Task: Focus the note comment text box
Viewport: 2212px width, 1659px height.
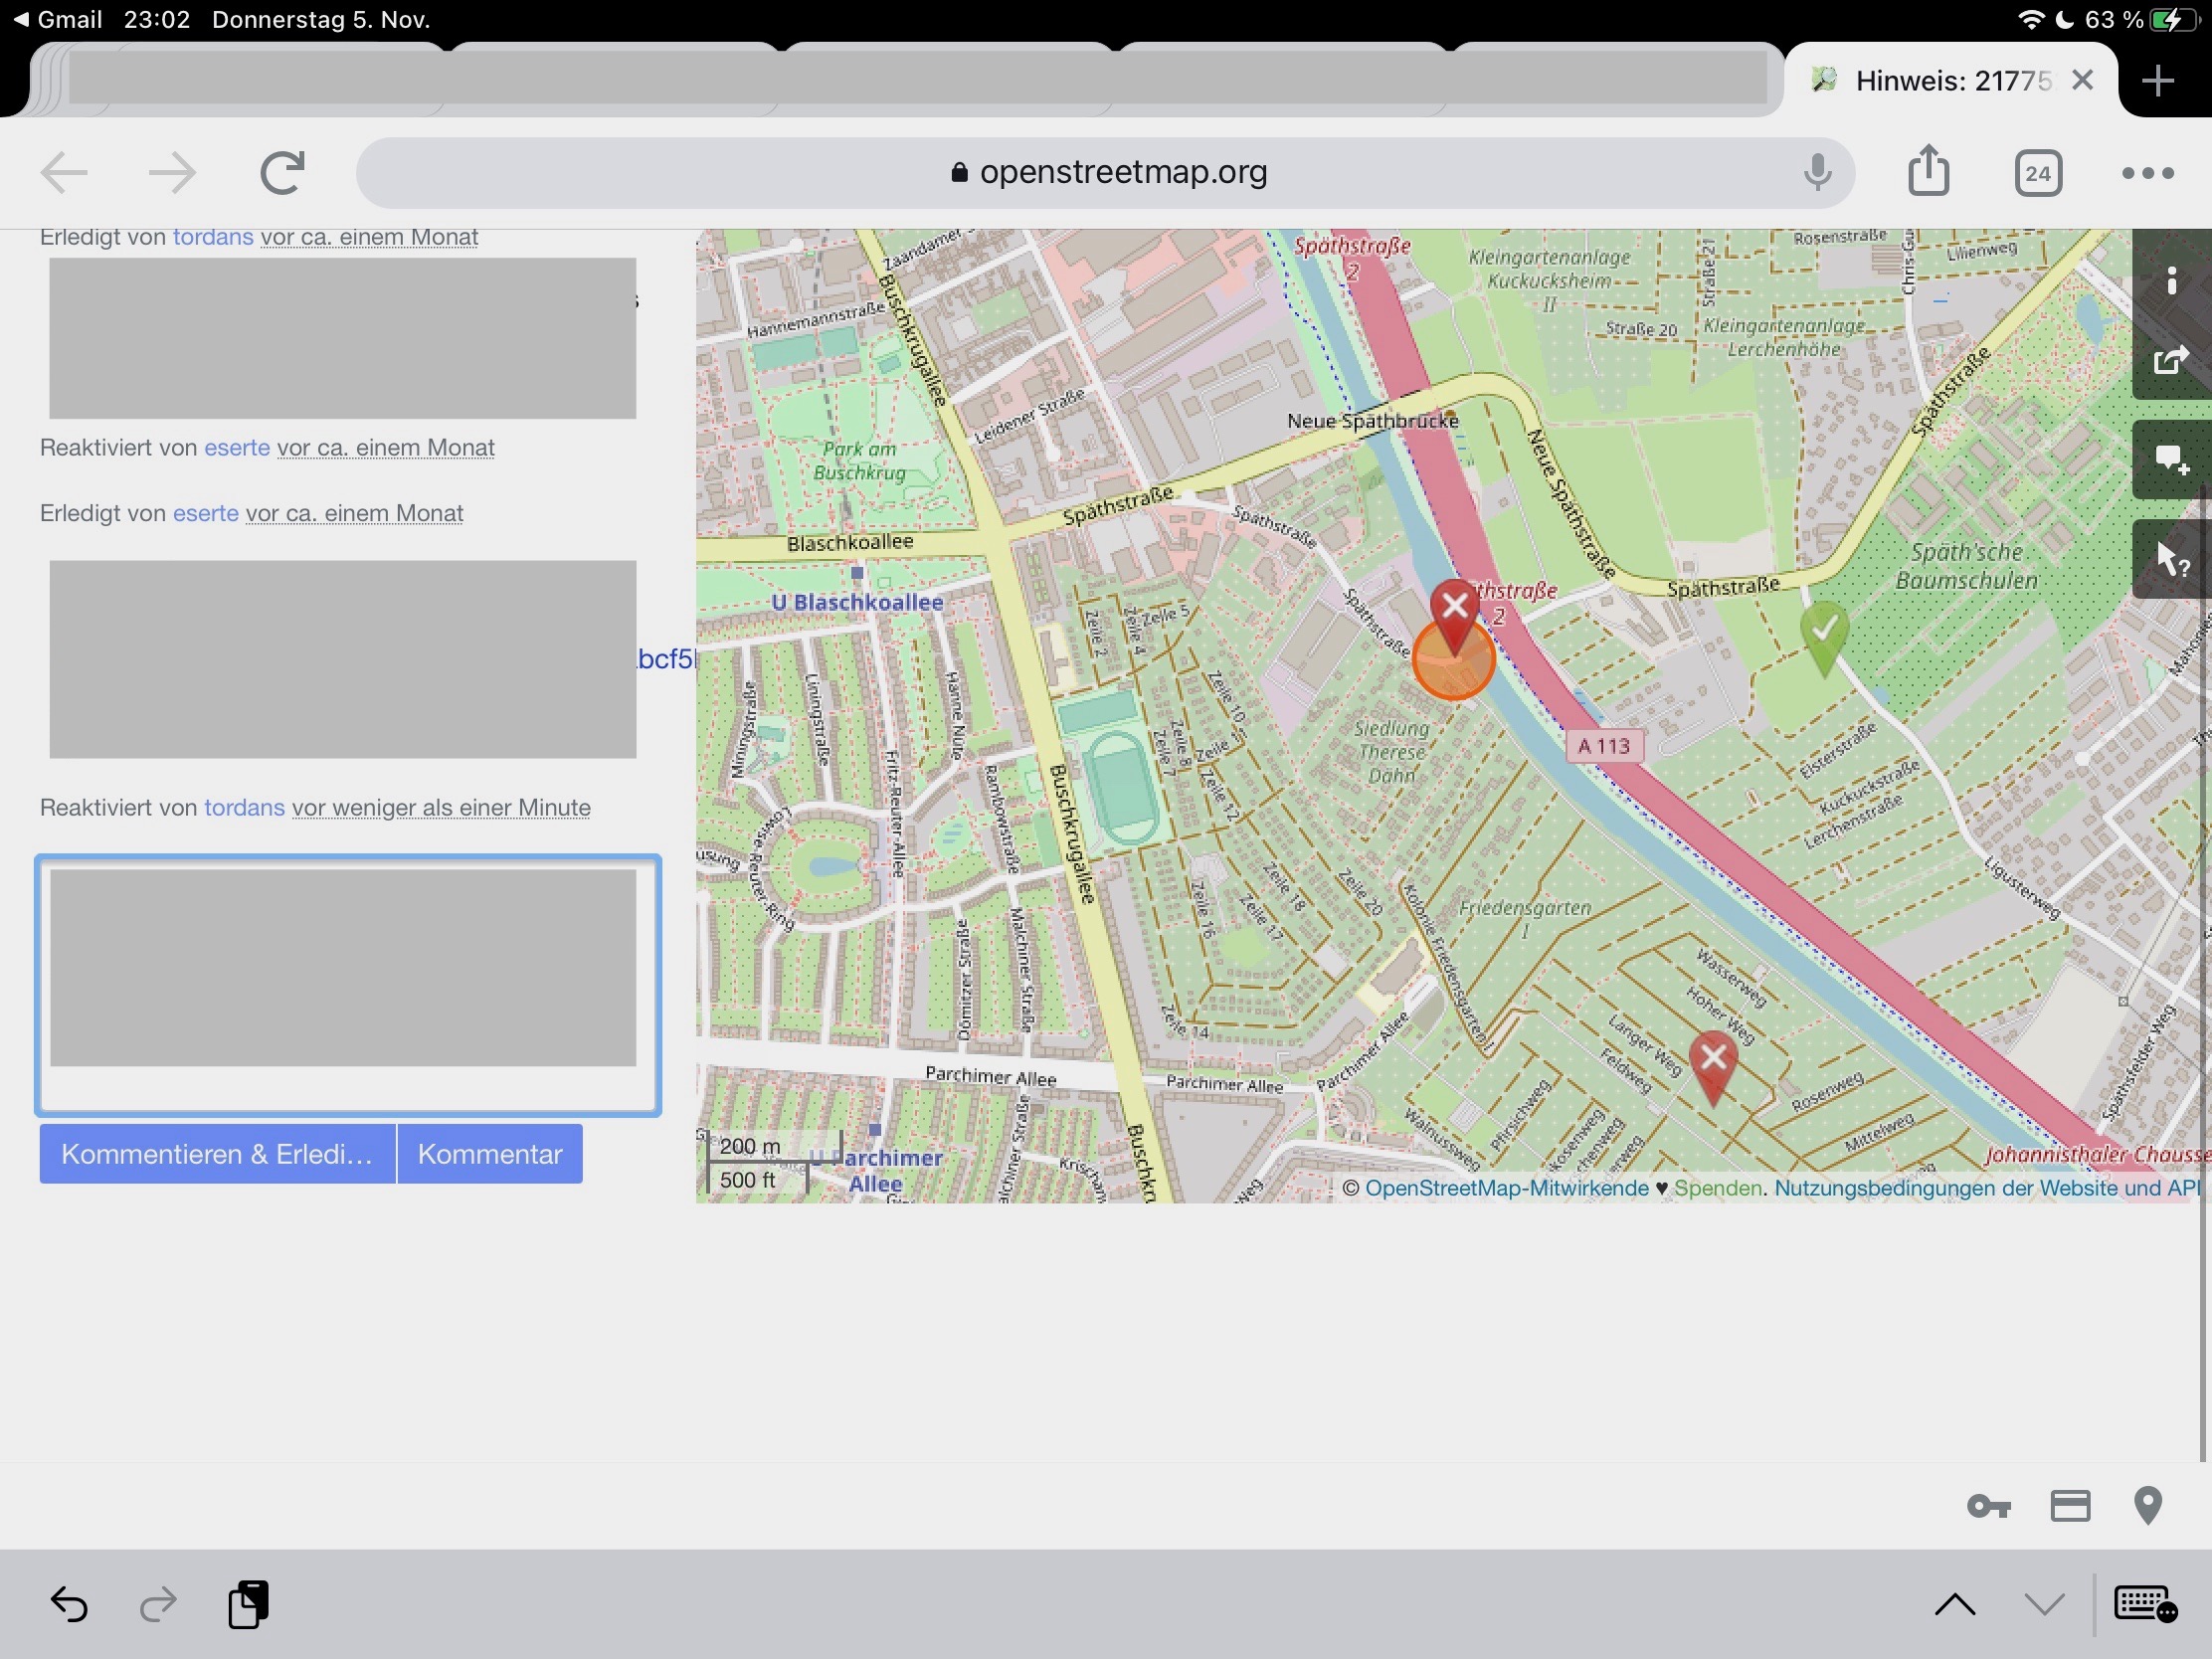Action: 348,985
